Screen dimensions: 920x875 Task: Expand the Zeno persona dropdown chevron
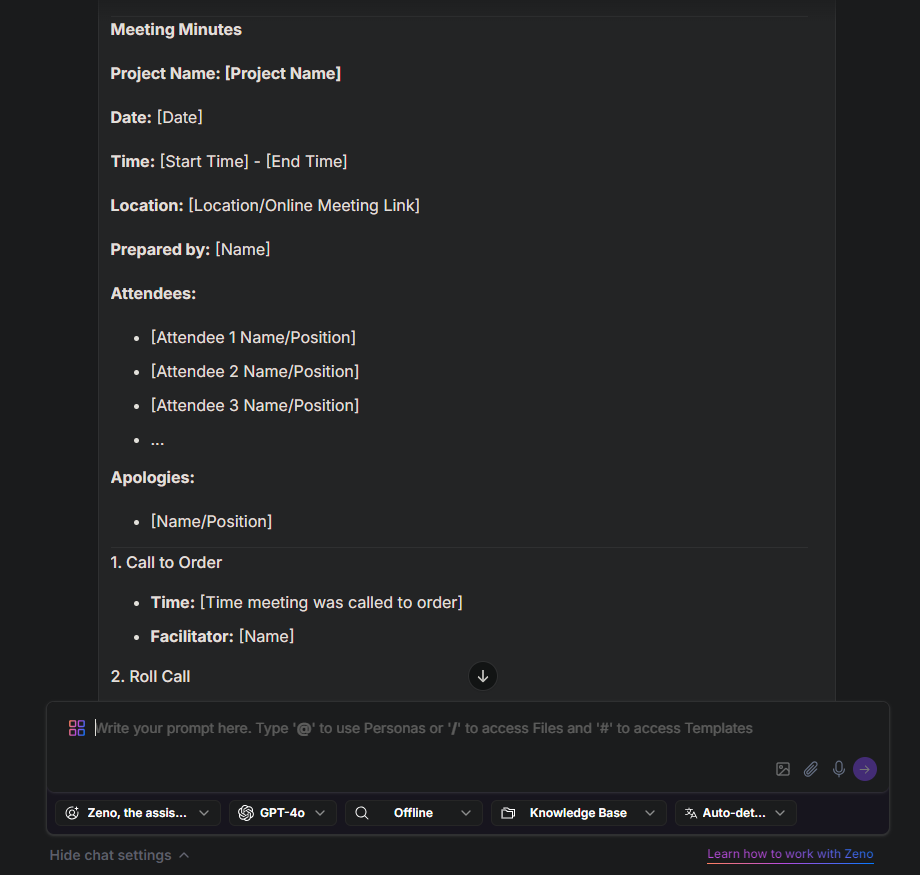click(x=204, y=813)
